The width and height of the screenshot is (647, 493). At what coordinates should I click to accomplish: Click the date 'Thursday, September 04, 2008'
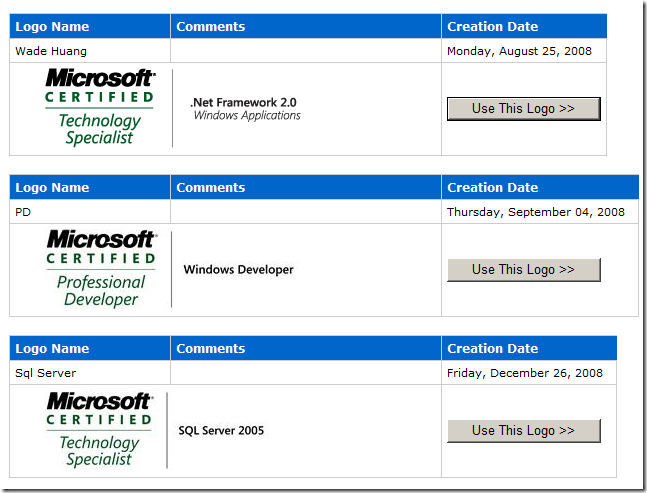[536, 212]
